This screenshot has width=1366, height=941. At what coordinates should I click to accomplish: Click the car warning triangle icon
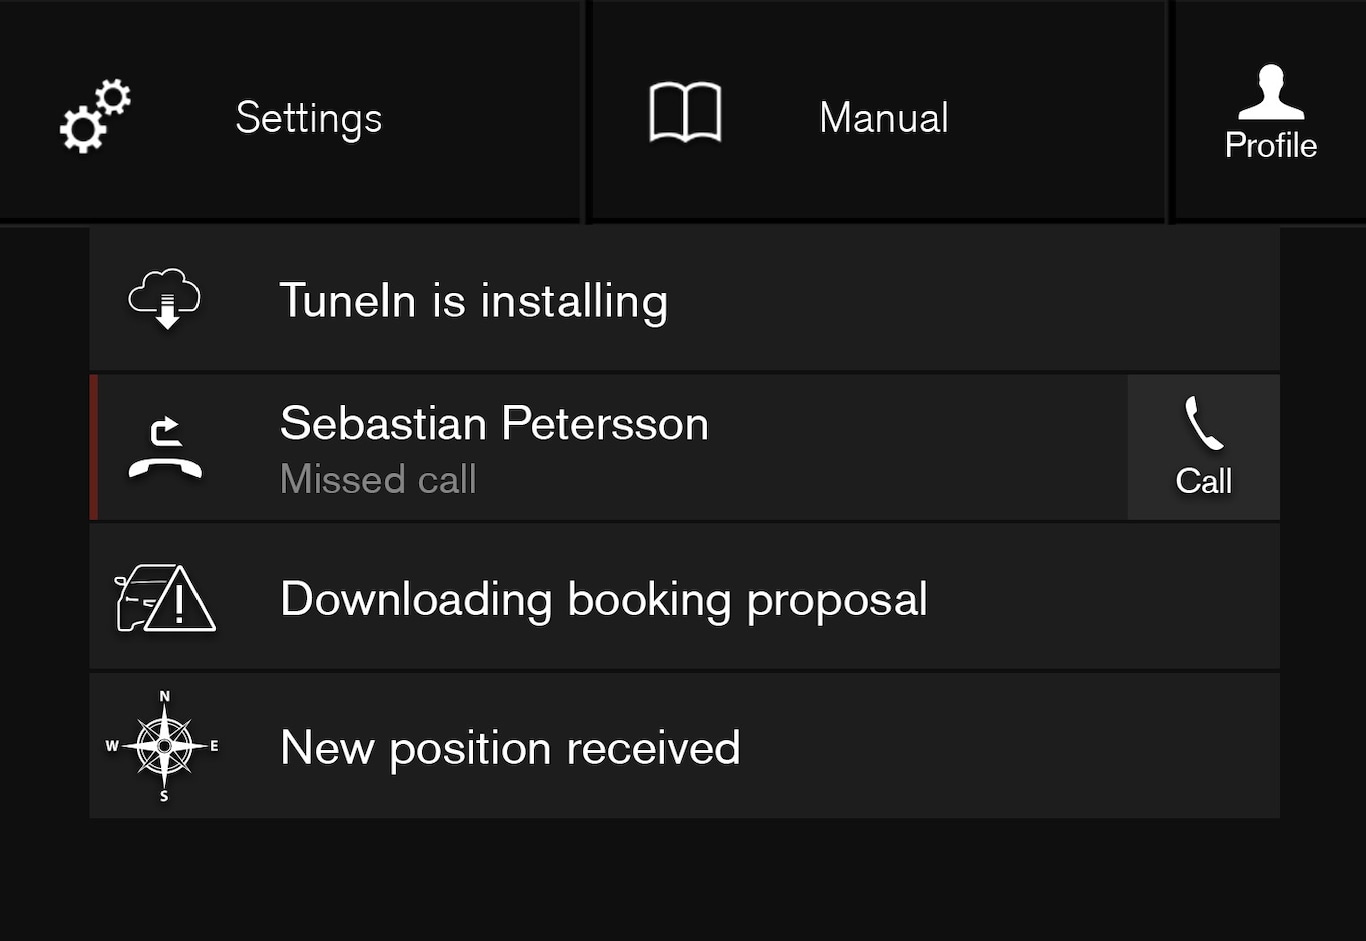pyautogui.click(x=165, y=598)
